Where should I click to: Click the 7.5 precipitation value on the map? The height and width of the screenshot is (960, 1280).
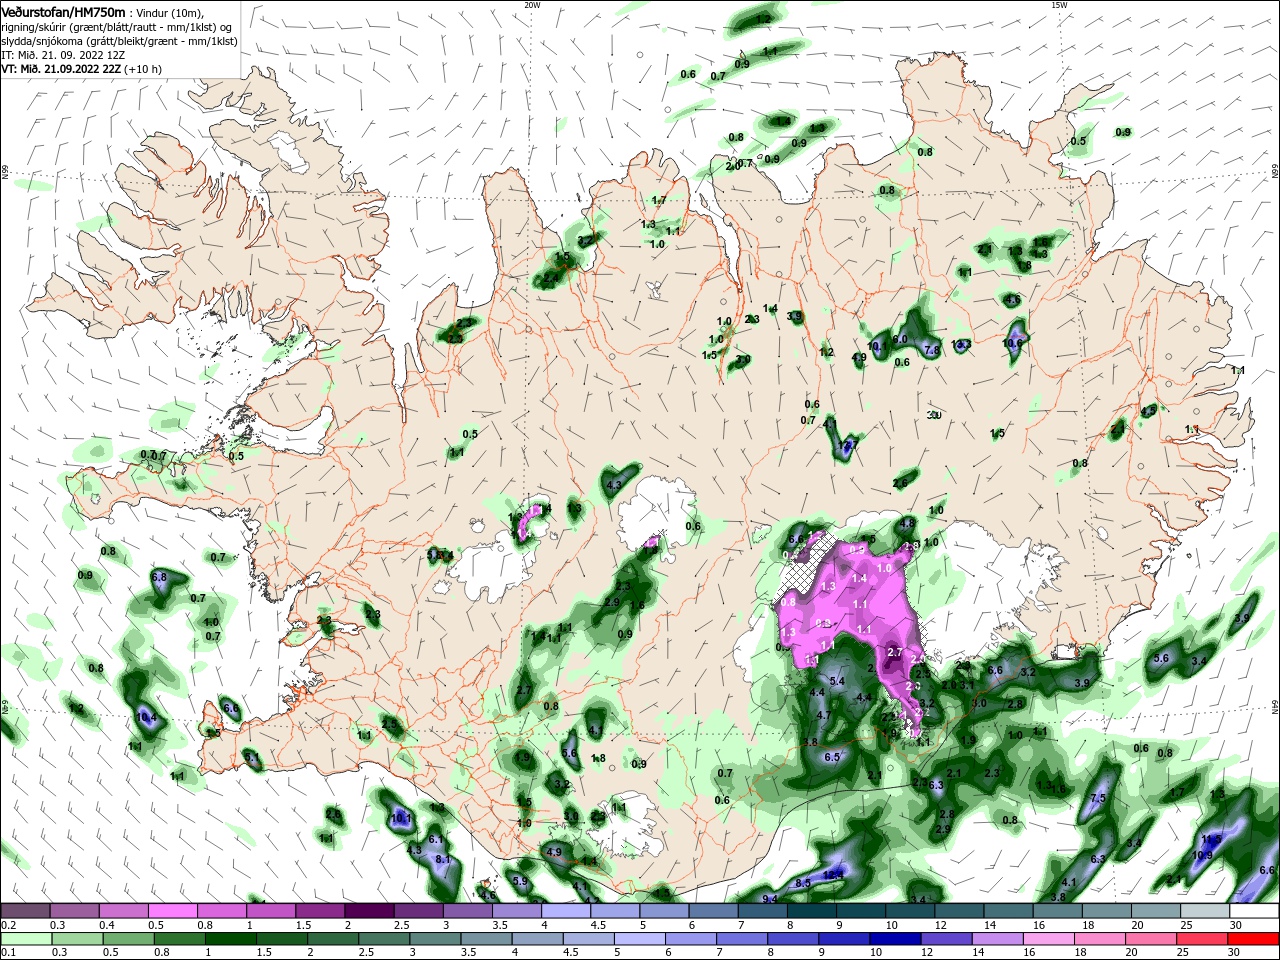(x=1098, y=798)
